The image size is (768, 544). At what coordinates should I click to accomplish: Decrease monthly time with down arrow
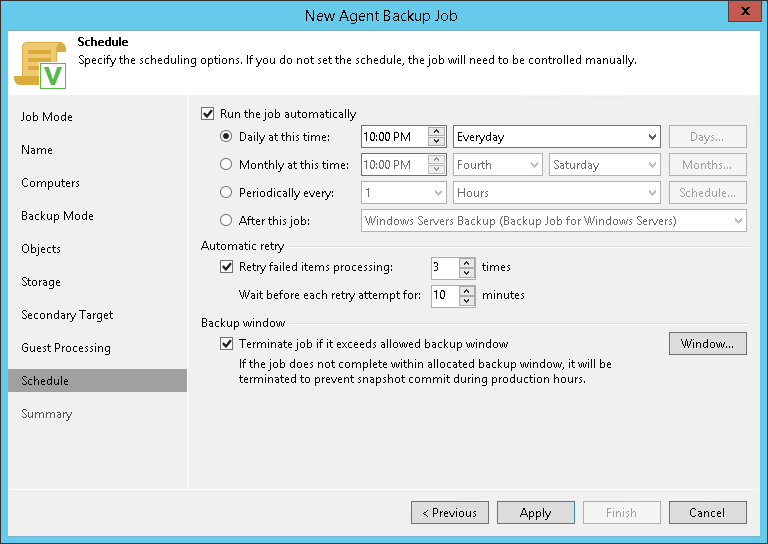(436, 169)
